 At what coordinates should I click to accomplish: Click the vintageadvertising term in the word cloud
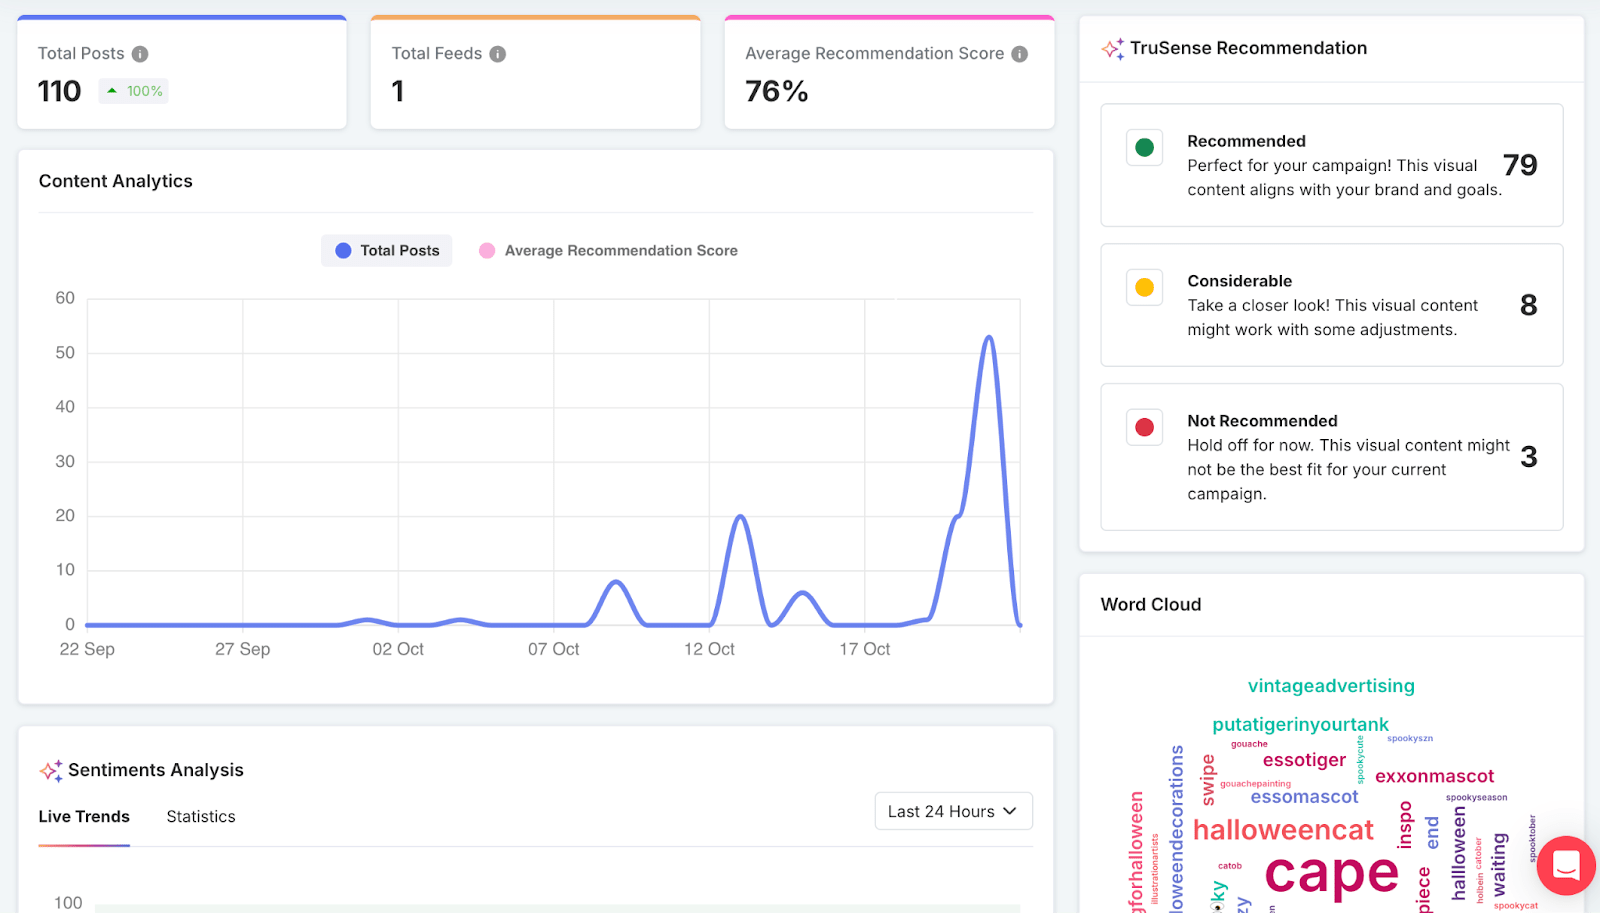(x=1331, y=686)
